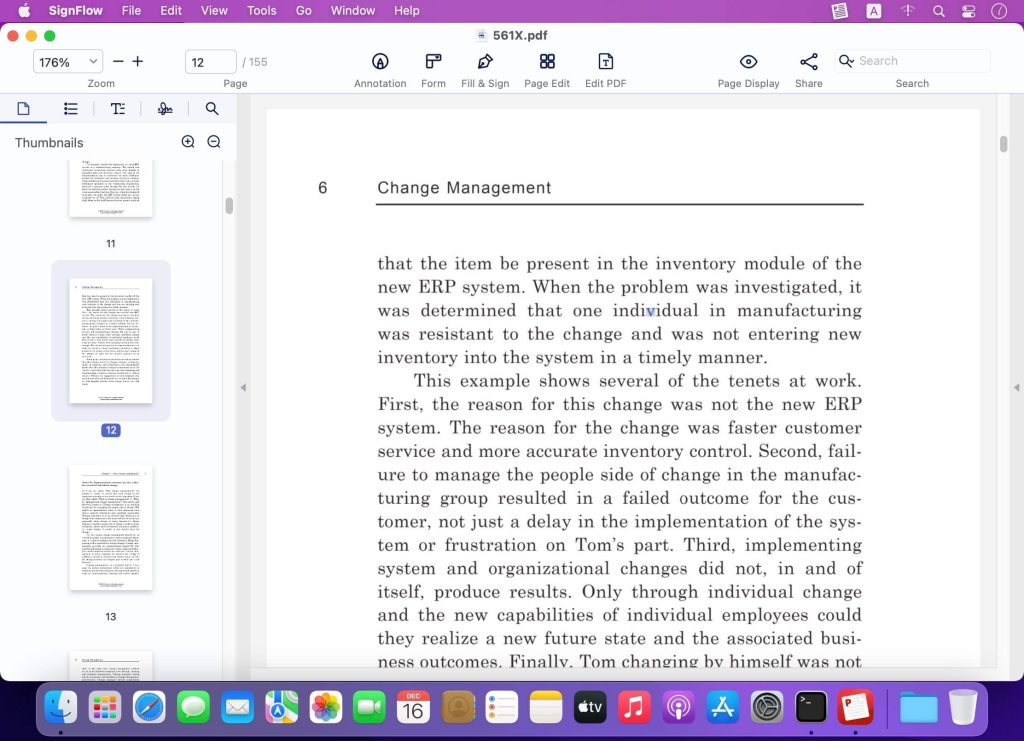1024x741 pixels.
Task: Select the thumbnail for page 13
Action: [110, 528]
